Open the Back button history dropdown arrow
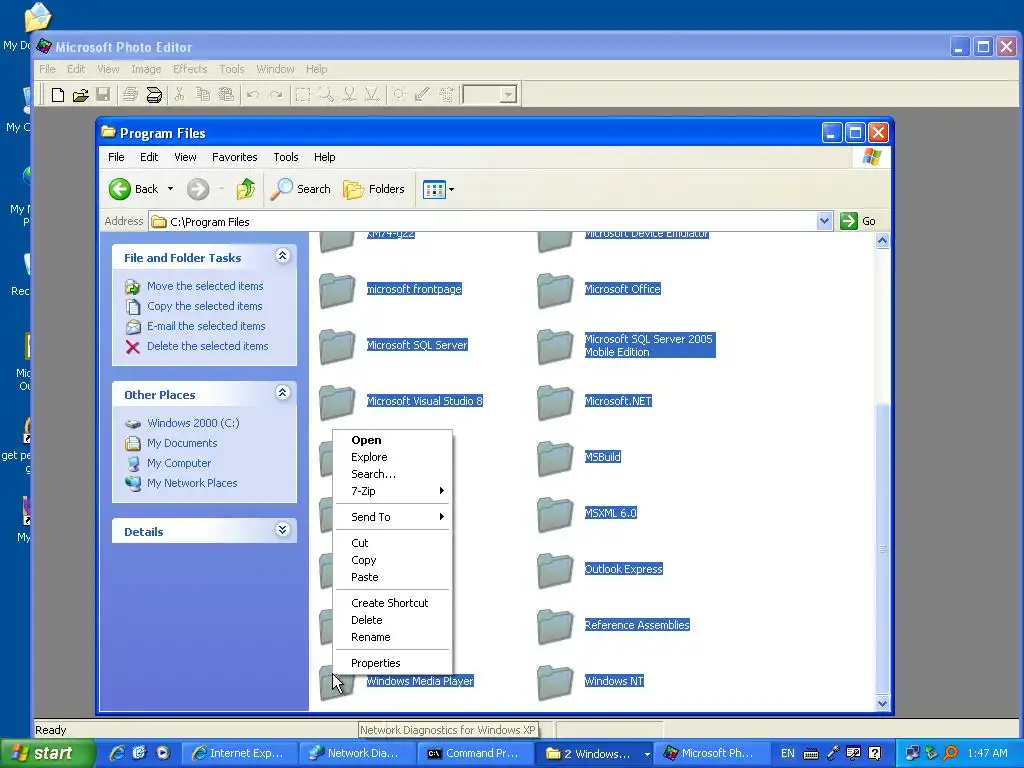This screenshot has width=1024, height=768. (170, 189)
